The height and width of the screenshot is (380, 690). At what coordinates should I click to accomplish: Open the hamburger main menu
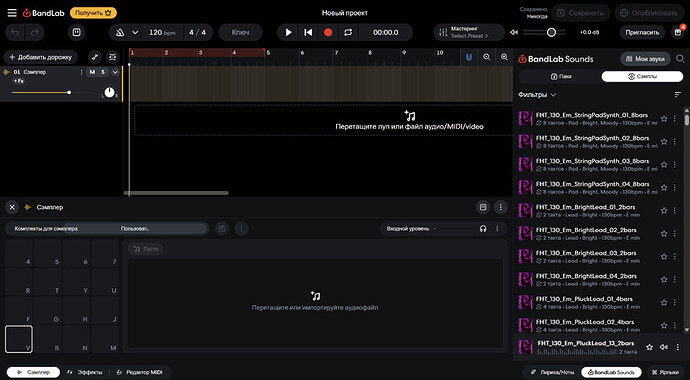[x=12, y=13]
